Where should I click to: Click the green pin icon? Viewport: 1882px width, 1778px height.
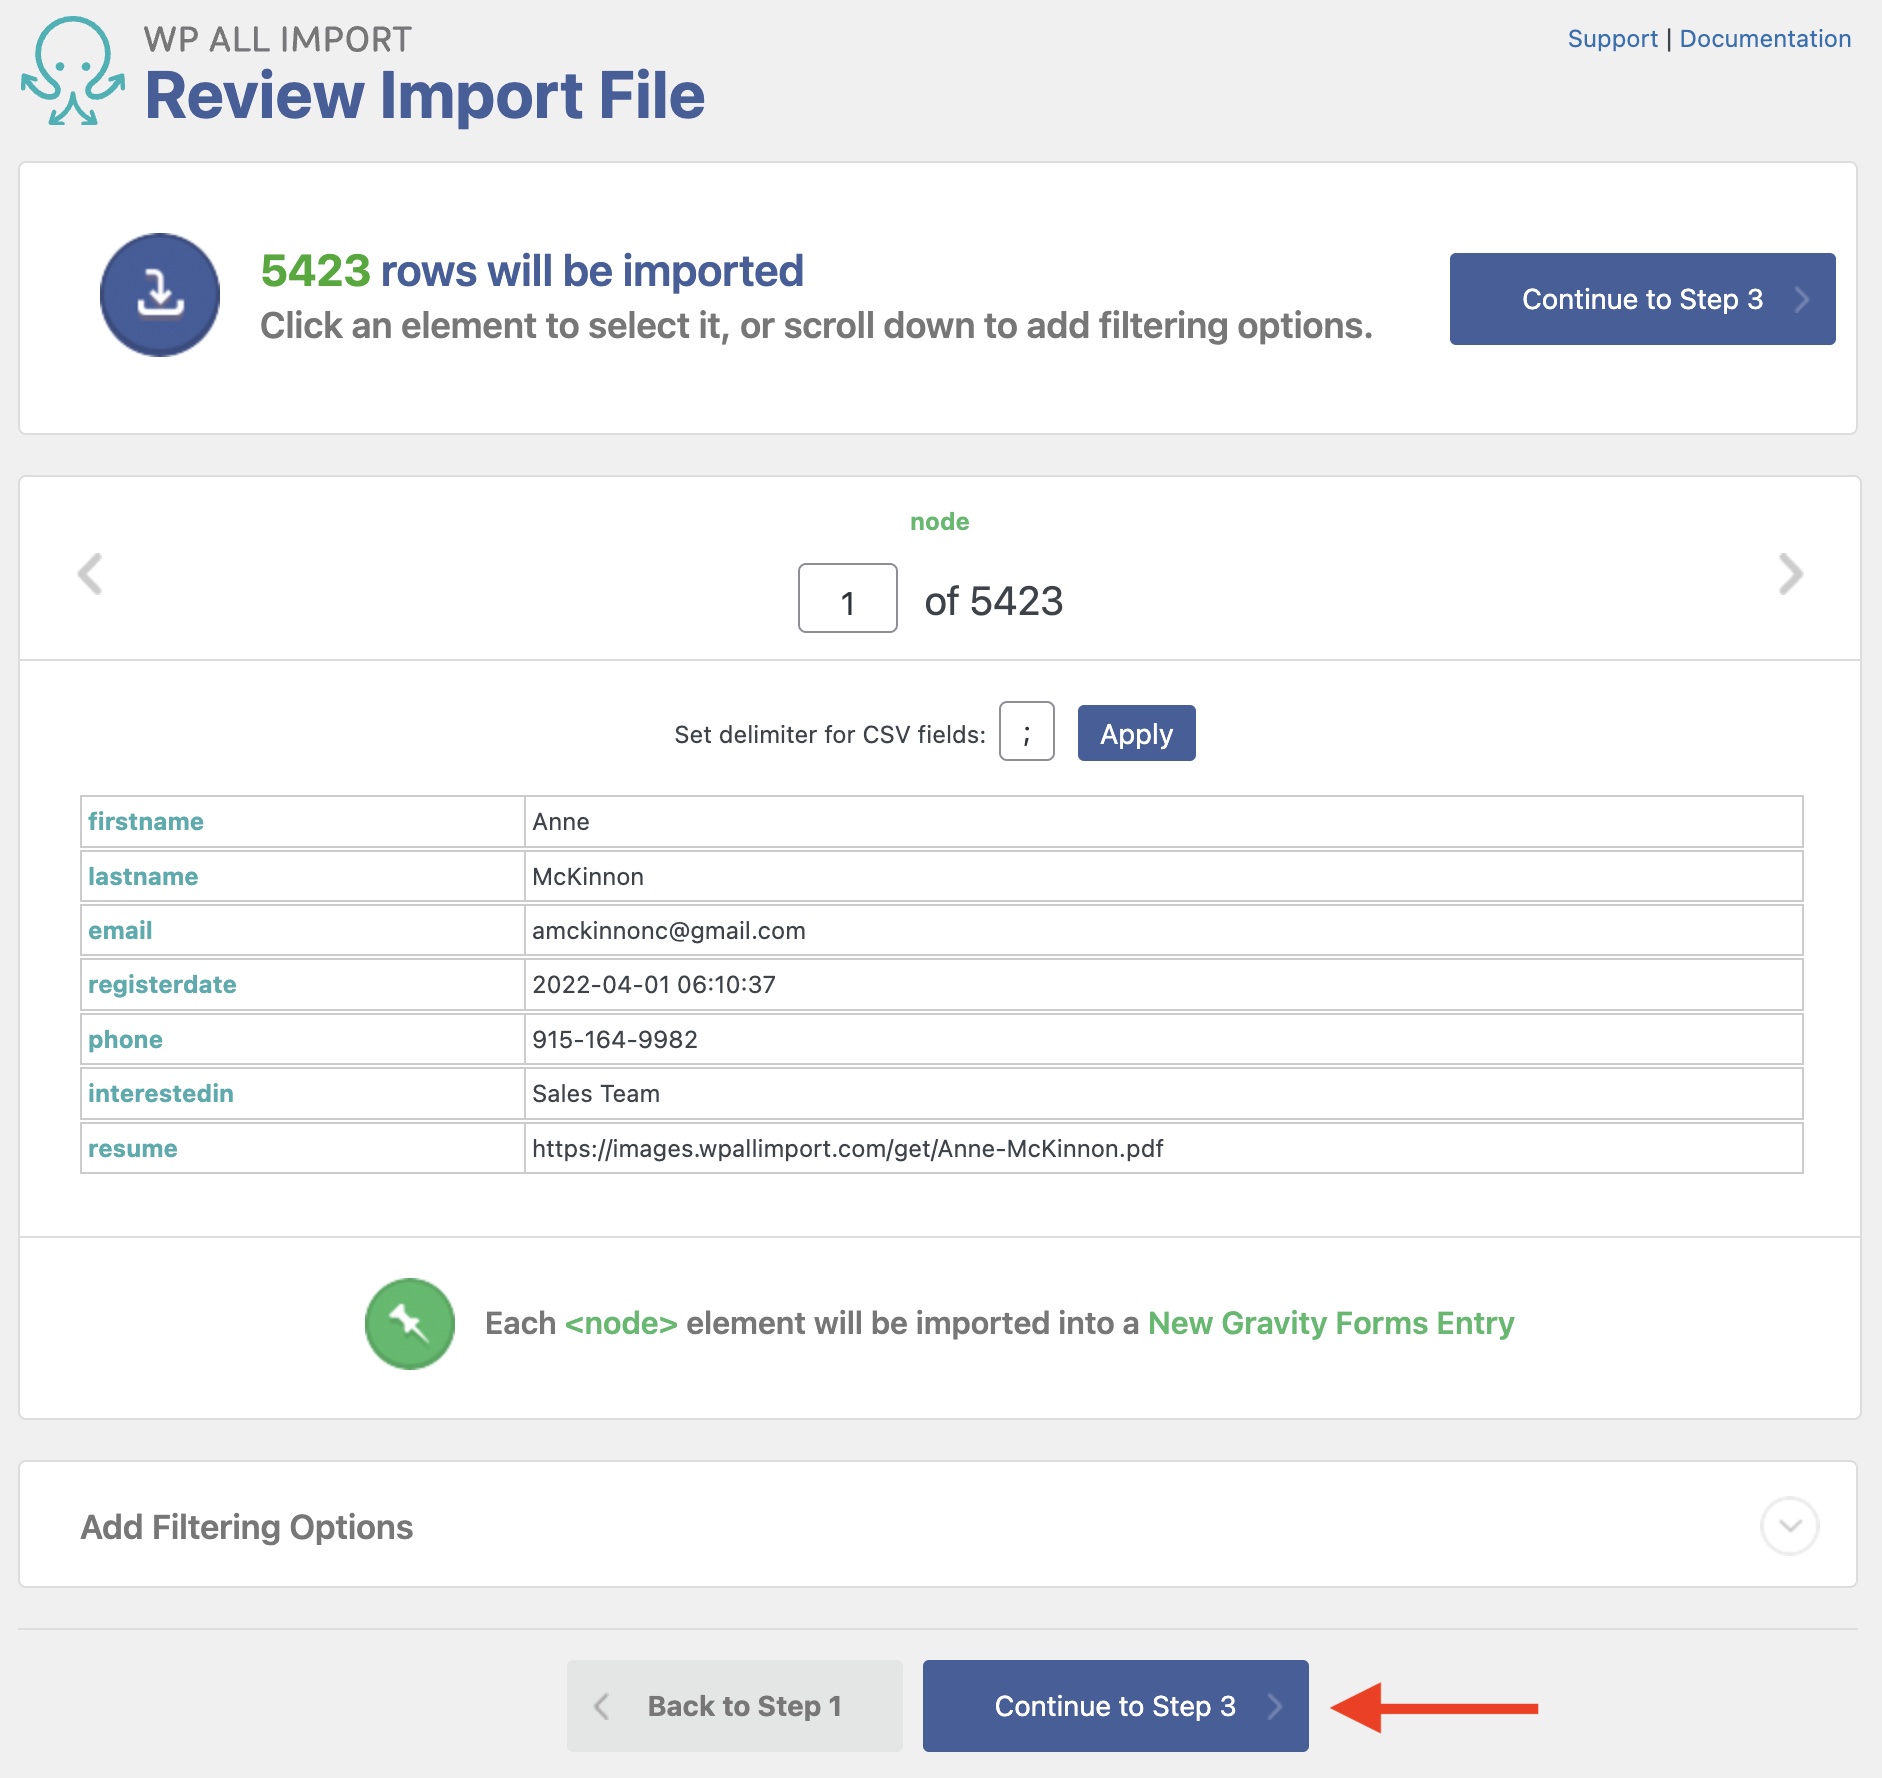pyautogui.click(x=409, y=1323)
